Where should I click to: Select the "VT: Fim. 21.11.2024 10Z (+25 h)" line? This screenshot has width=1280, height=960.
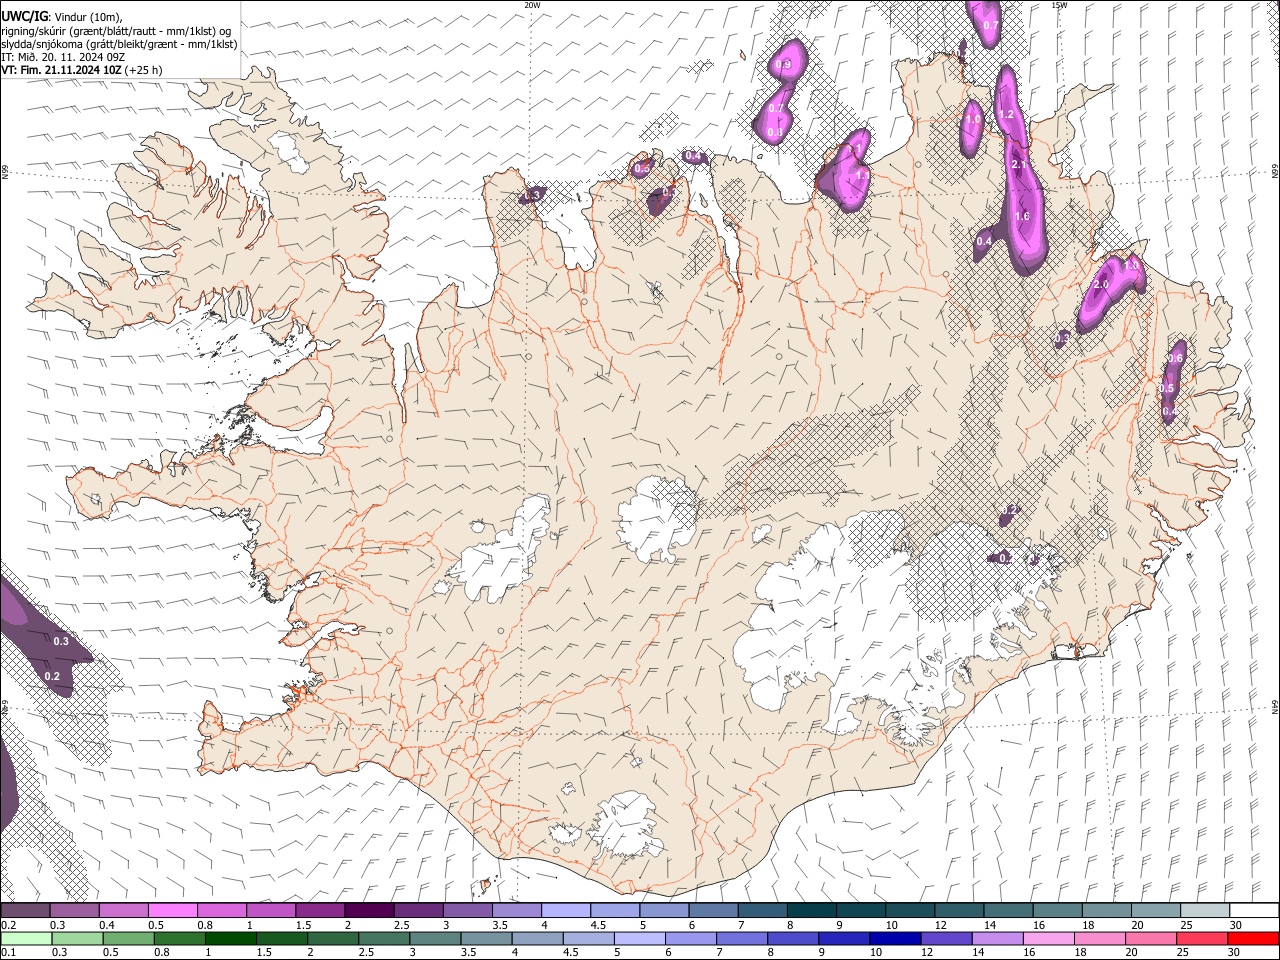pyautogui.click(x=82, y=70)
